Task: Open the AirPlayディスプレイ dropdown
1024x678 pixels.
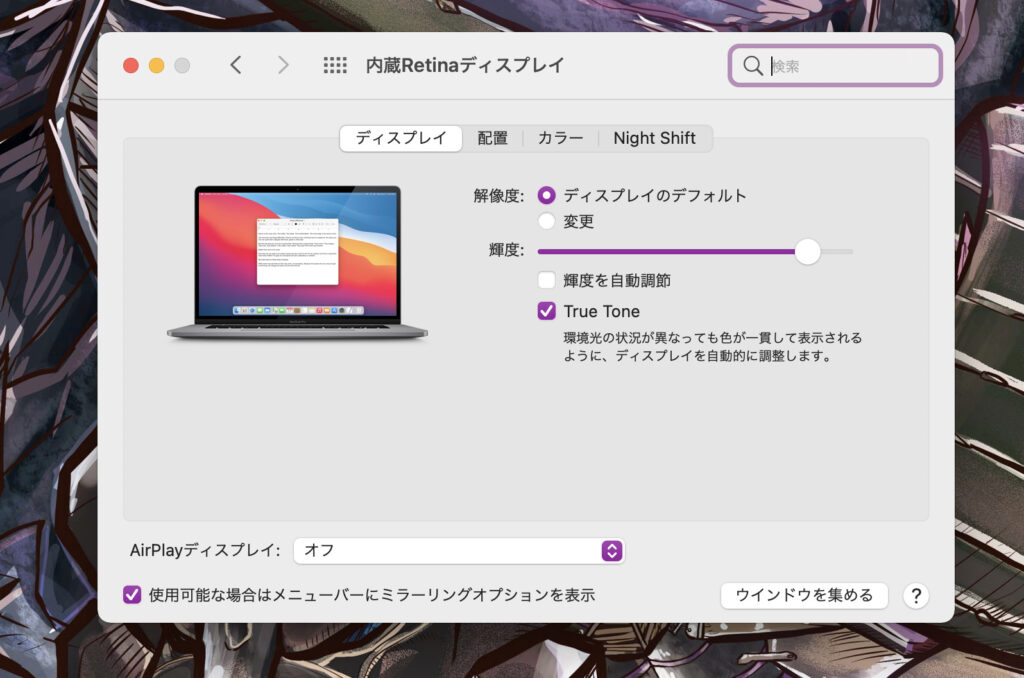Action: click(x=459, y=551)
